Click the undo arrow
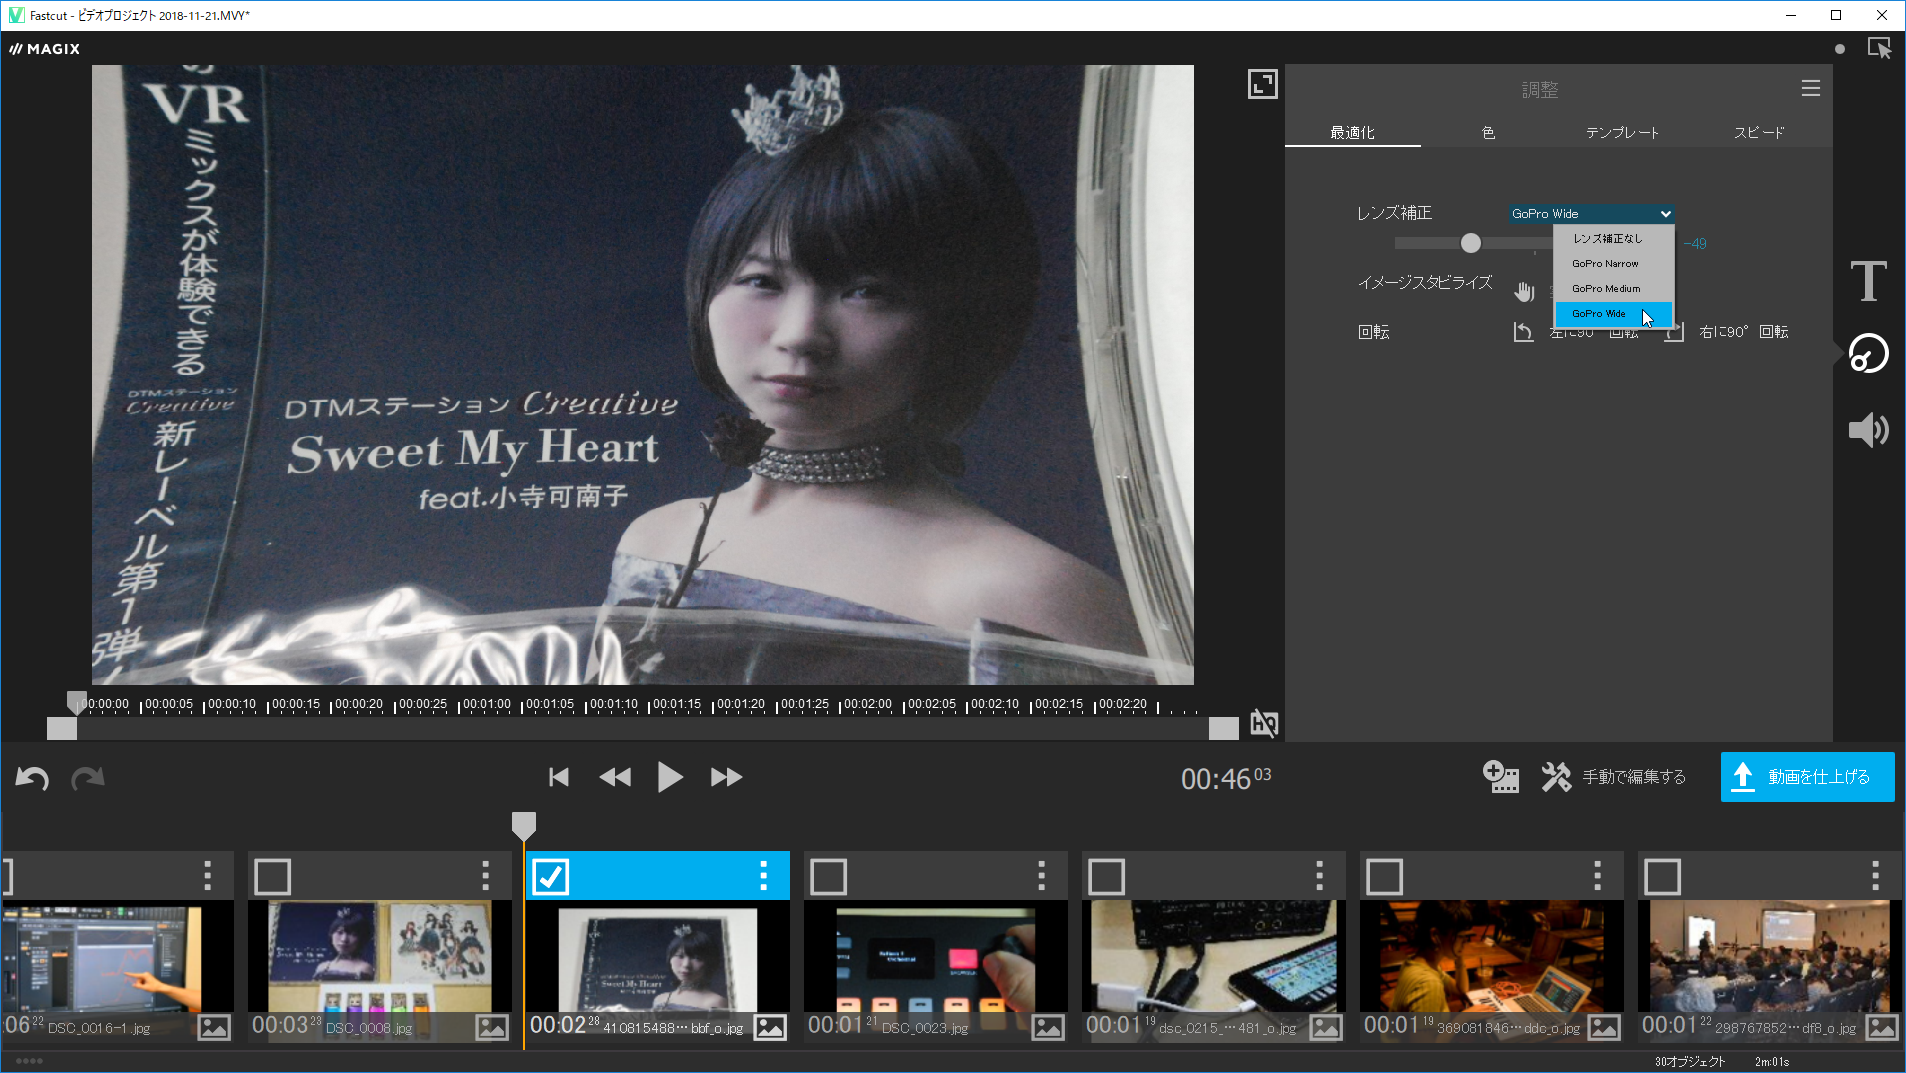This screenshot has height=1073, width=1906. [32, 778]
